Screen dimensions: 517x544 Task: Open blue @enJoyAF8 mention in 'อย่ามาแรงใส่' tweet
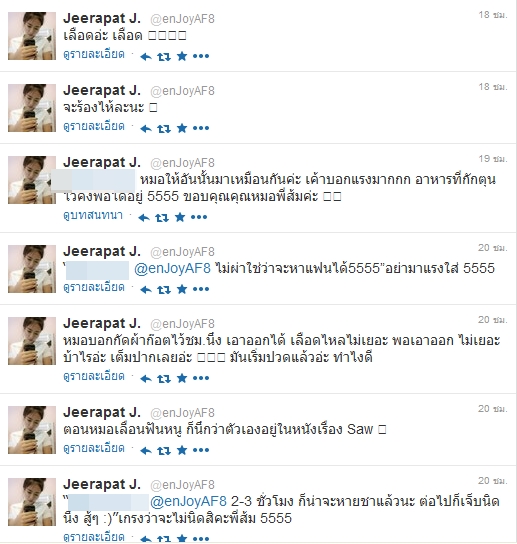(172, 269)
